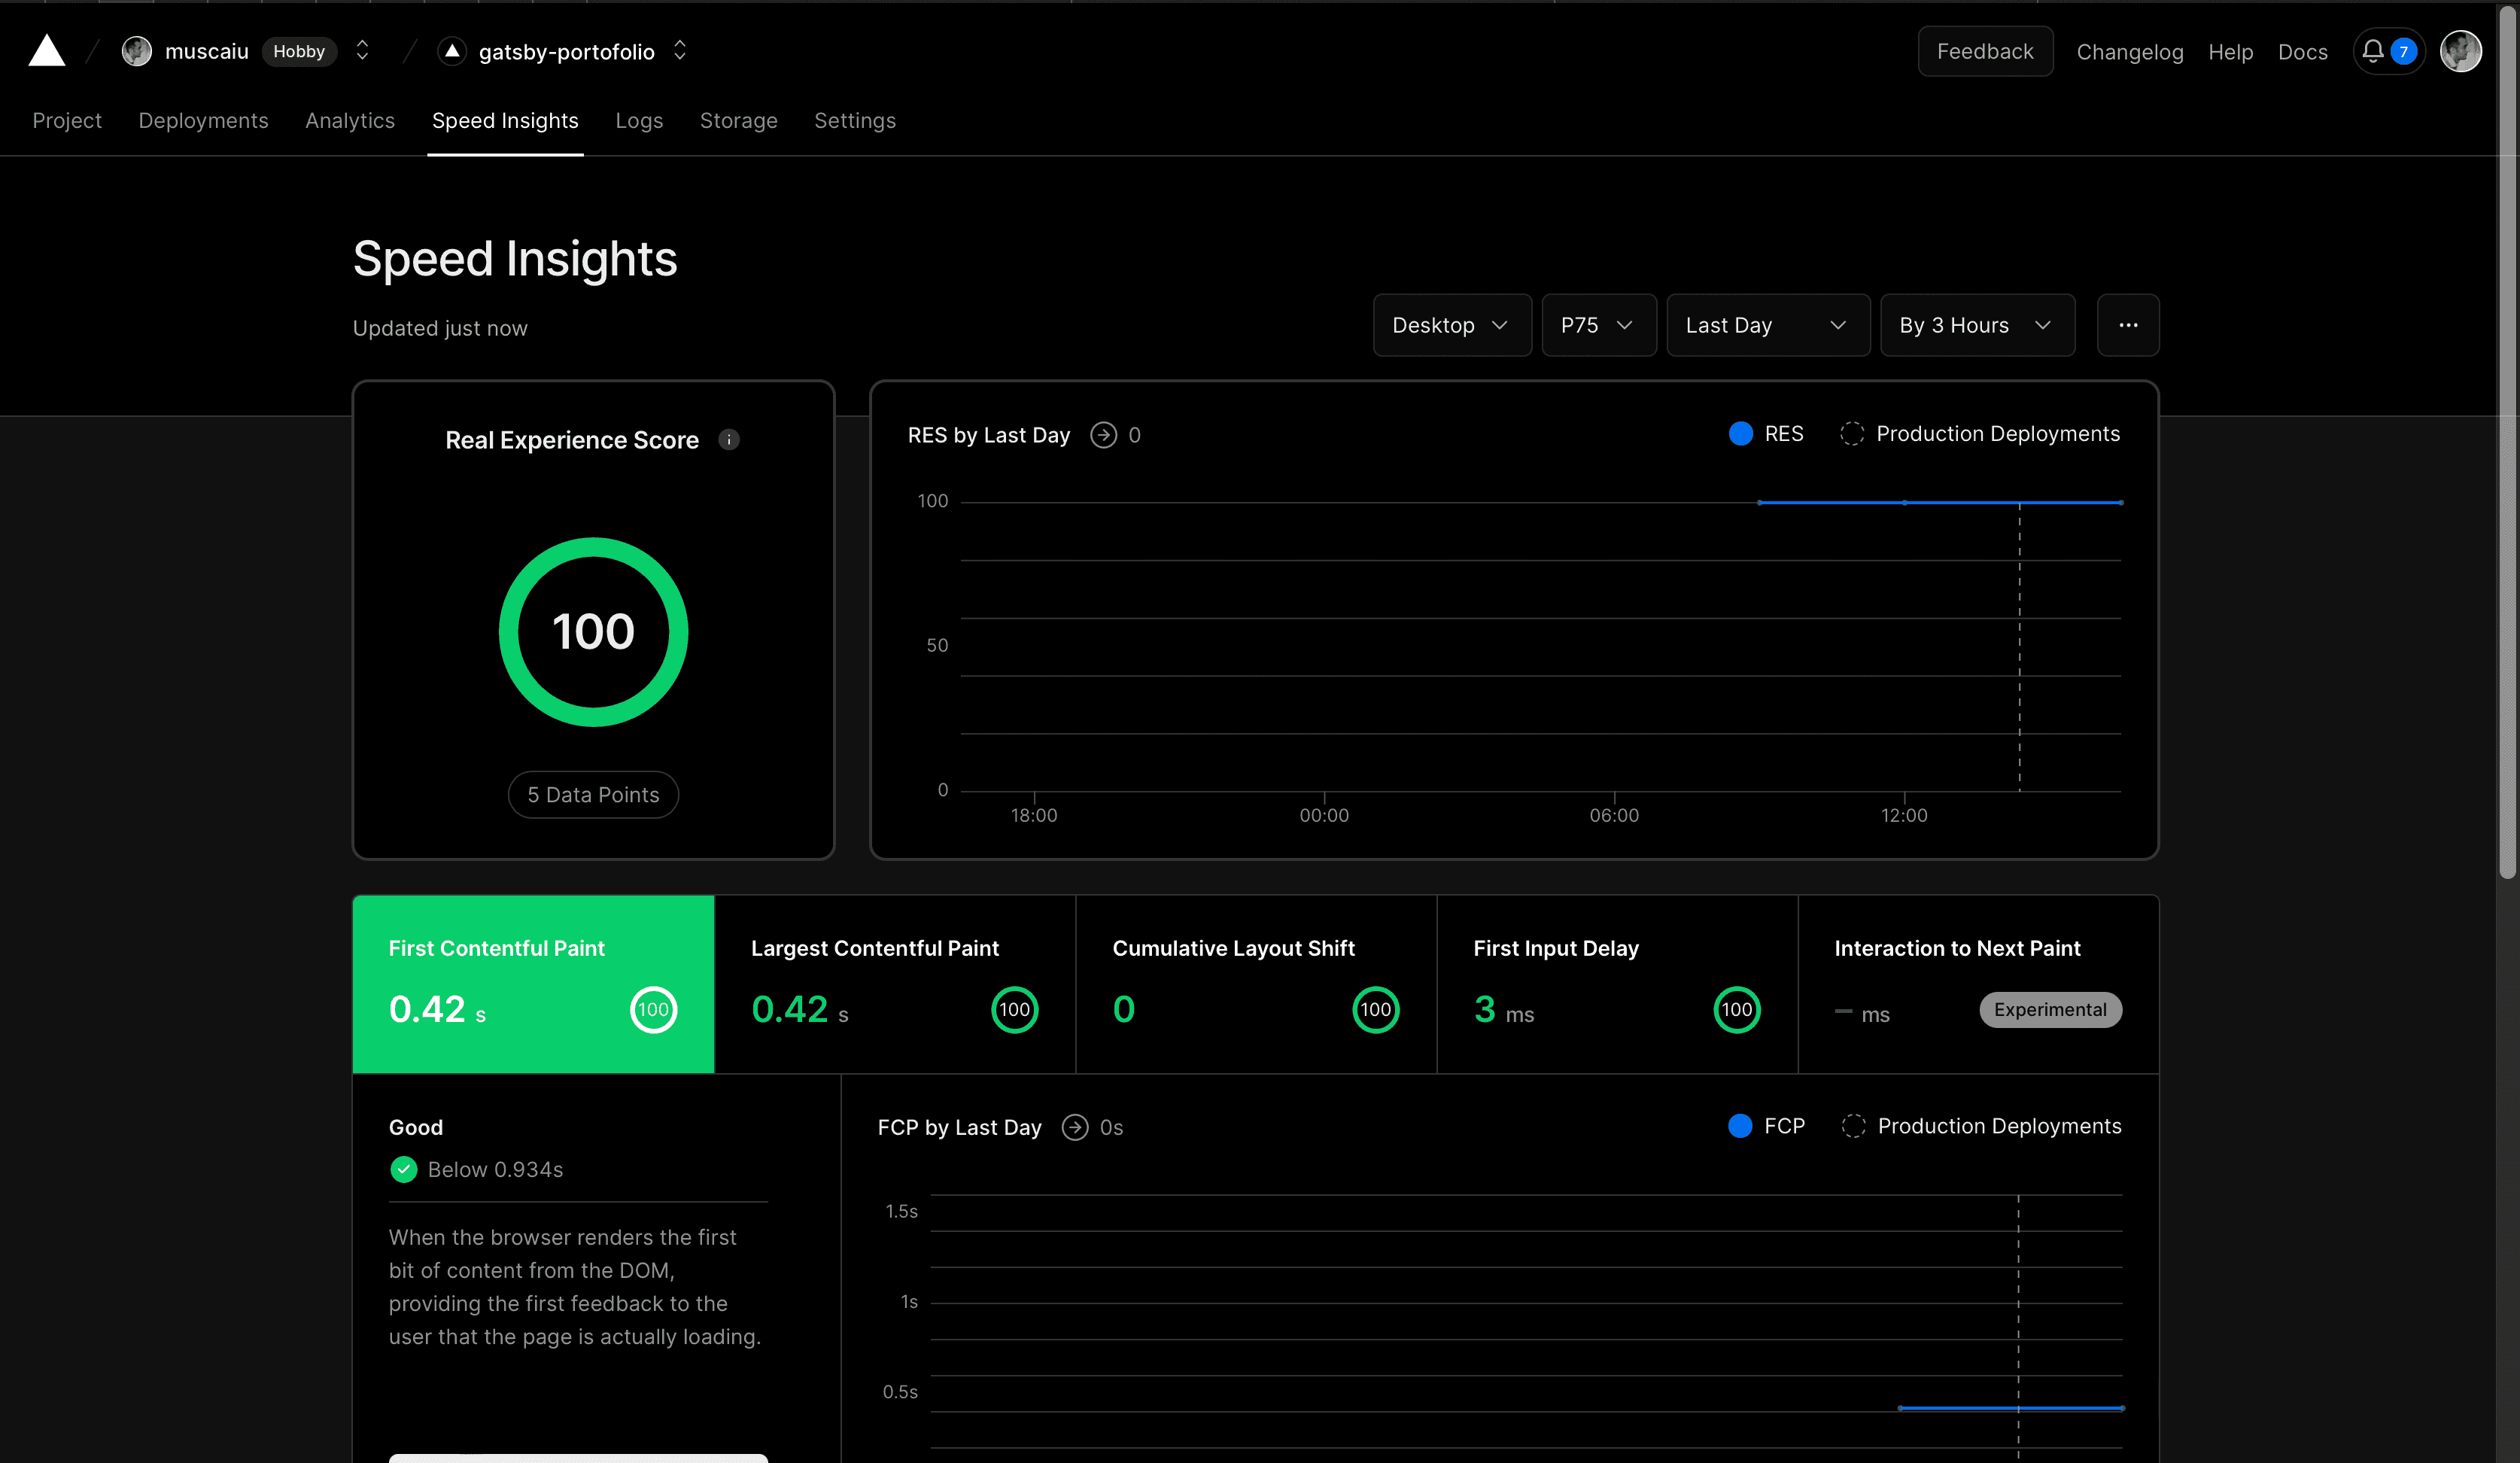Viewport: 2520px width, 1463px height.
Task: Click the Vercel triangle logo
Action: click(46, 51)
